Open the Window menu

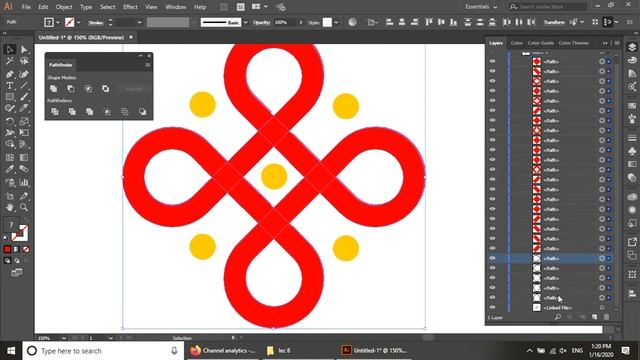point(176,7)
